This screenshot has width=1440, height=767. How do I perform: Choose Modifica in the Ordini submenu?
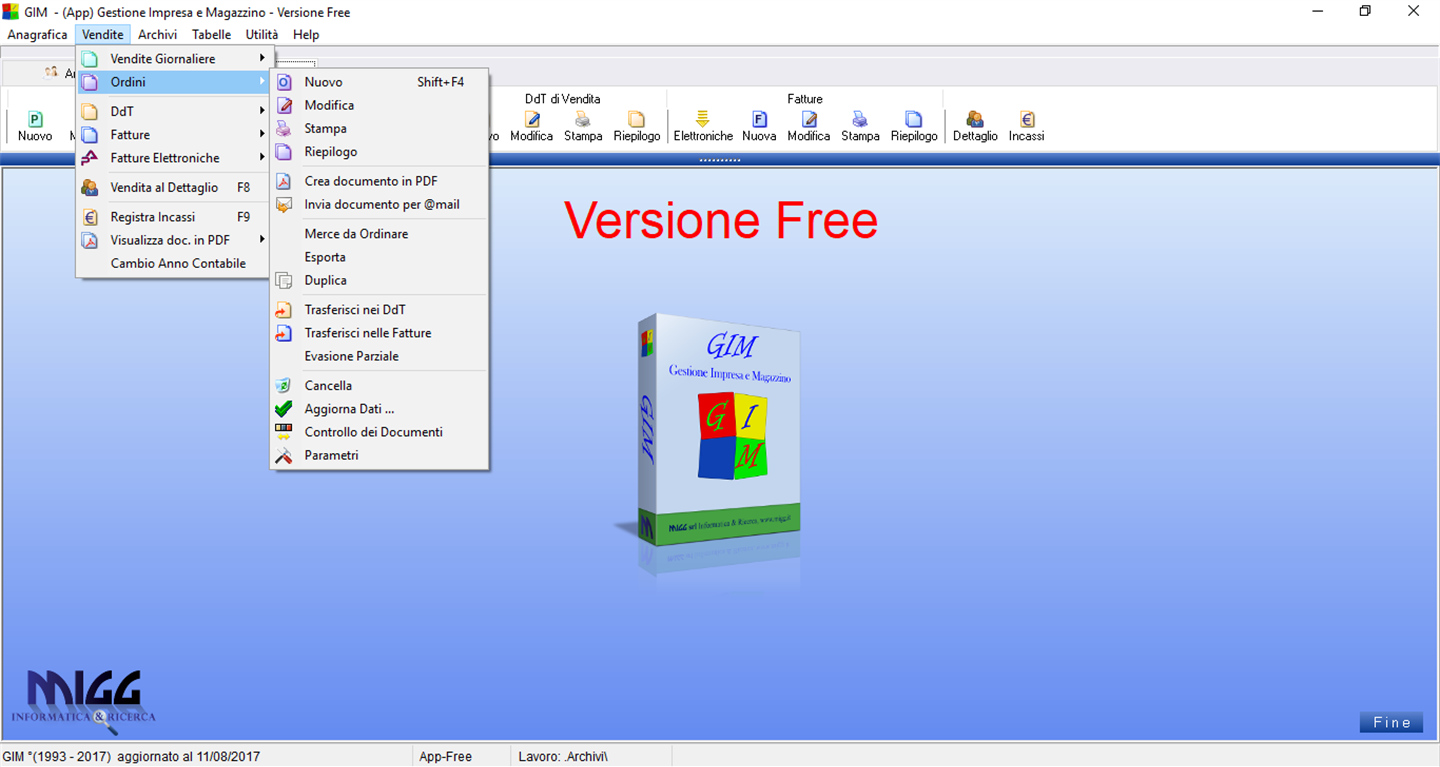(x=379, y=105)
